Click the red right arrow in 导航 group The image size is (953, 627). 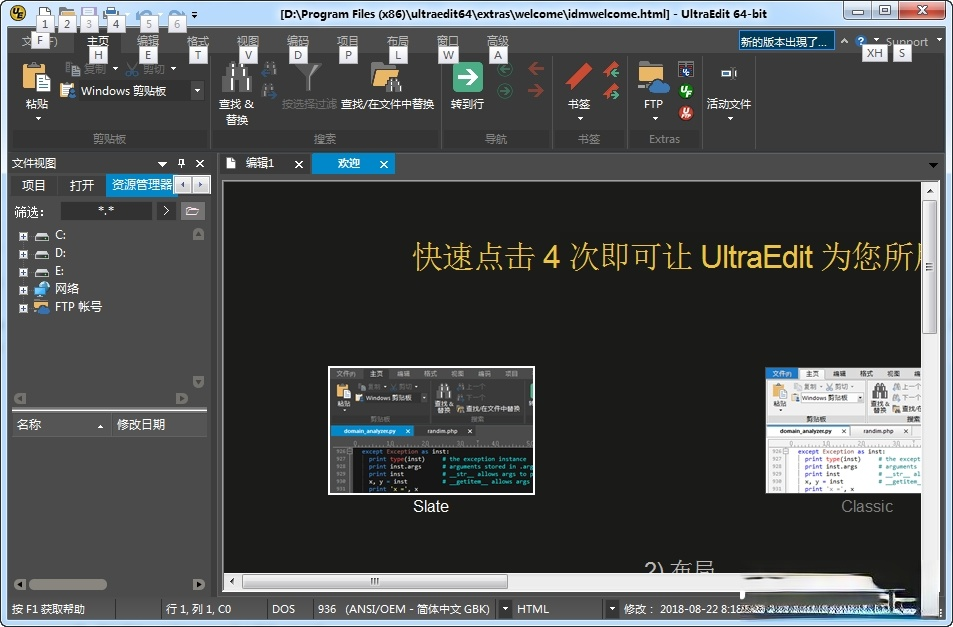535,91
